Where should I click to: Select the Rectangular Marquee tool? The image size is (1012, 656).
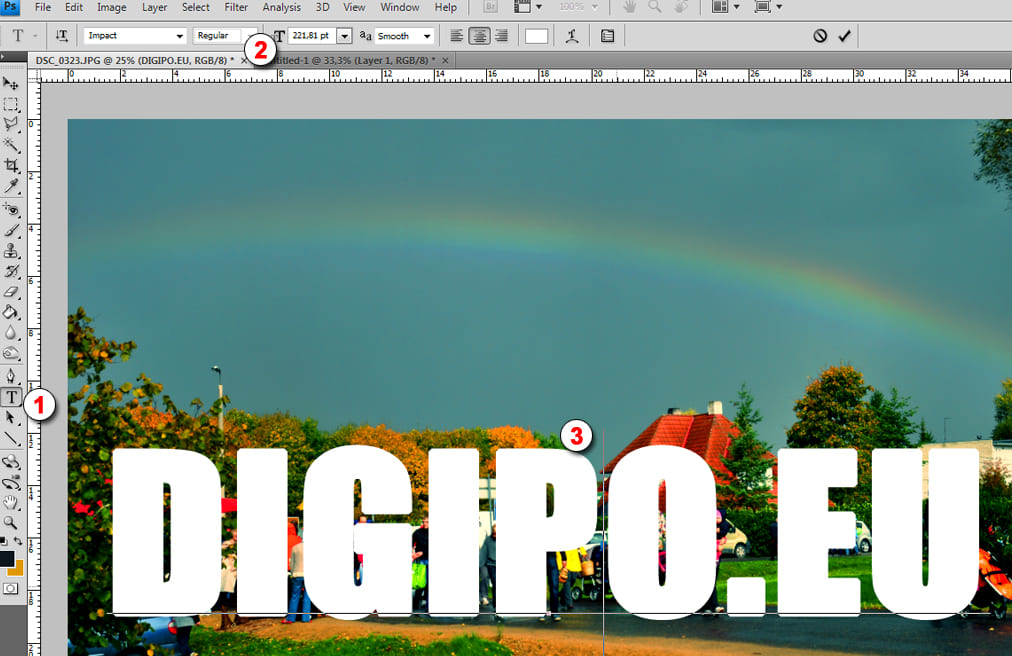click(11, 104)
